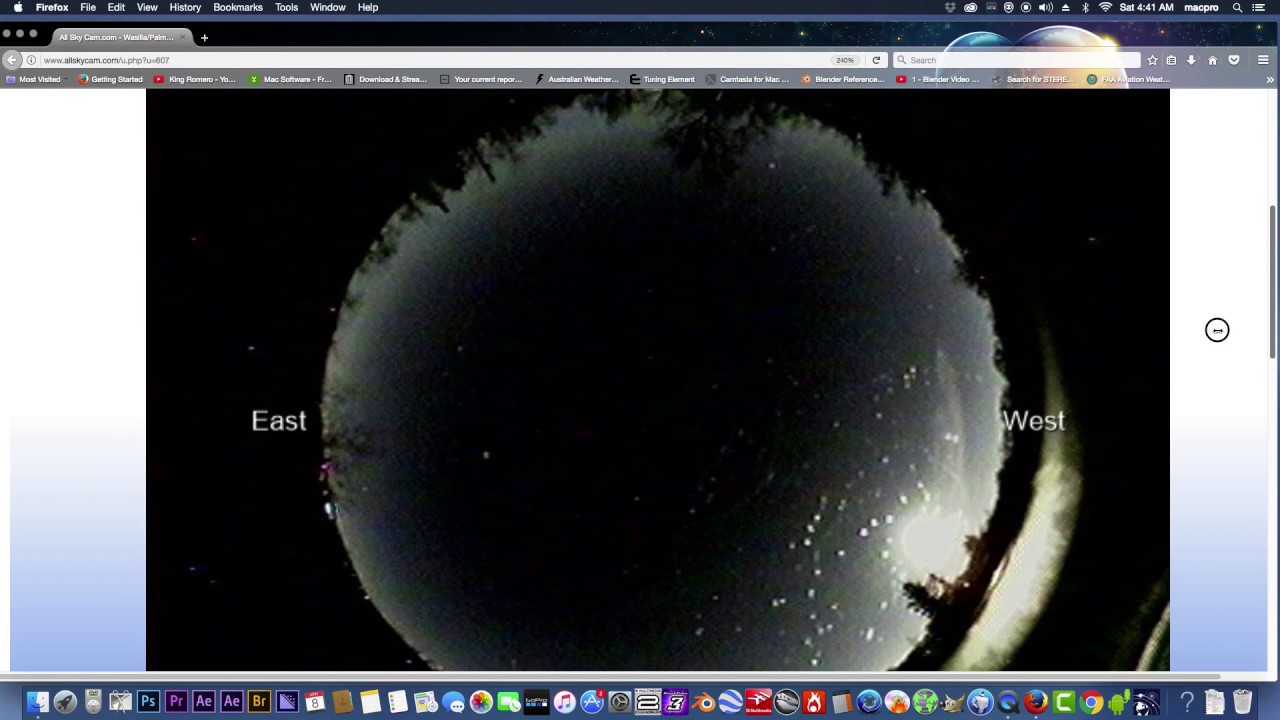Open the Camtasia for Mac bookmark
Image resolution: width=1280 pixels, height=720 pixels.
pyautogui.click(x=747, y=79)
